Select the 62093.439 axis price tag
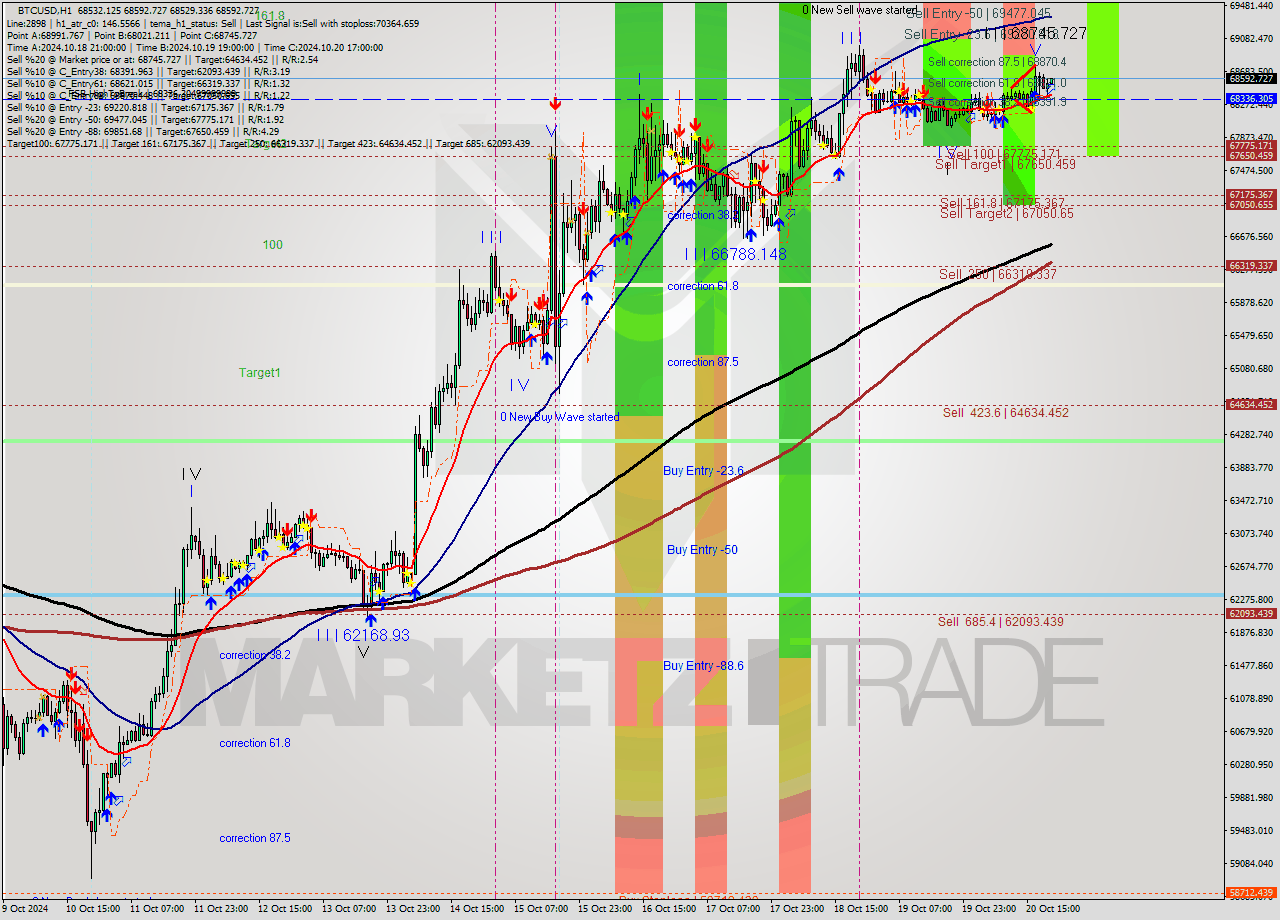1280x920 pixels. pyautogui.click(x=1251, y=614)
